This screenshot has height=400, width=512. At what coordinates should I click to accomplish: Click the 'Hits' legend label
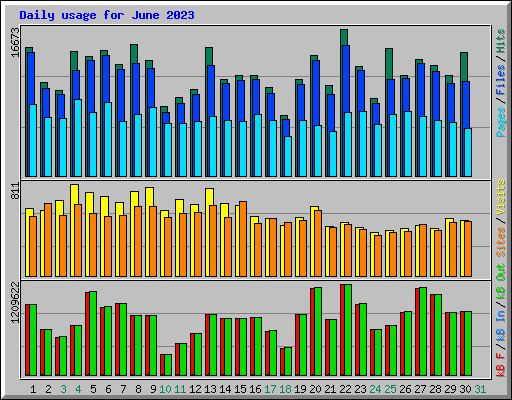click(501, 41)
